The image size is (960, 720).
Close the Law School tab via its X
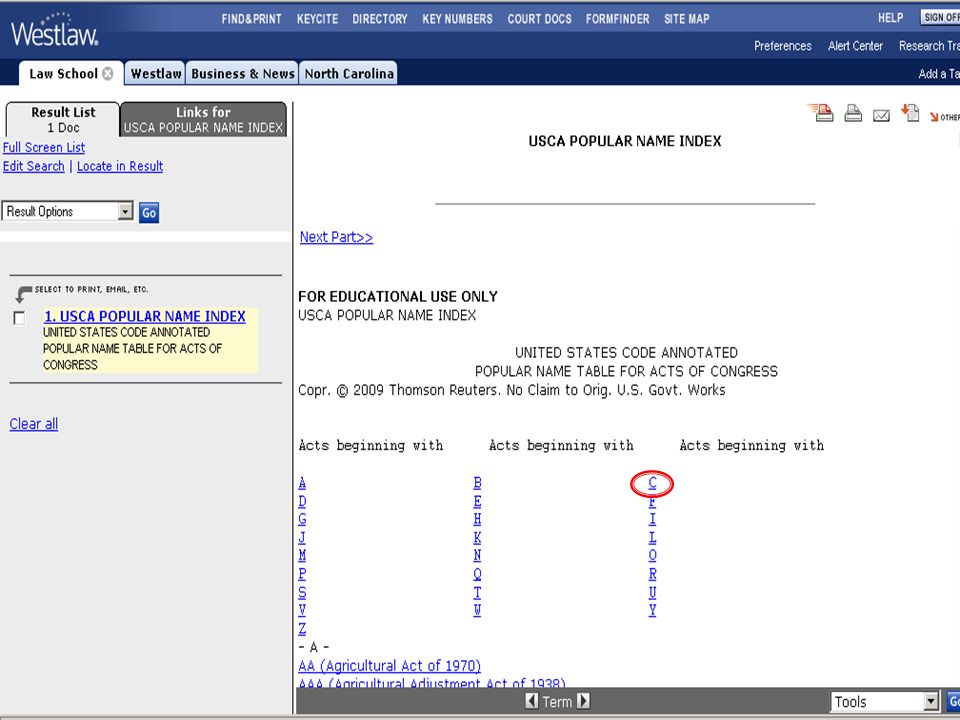(x=108, y=73)
